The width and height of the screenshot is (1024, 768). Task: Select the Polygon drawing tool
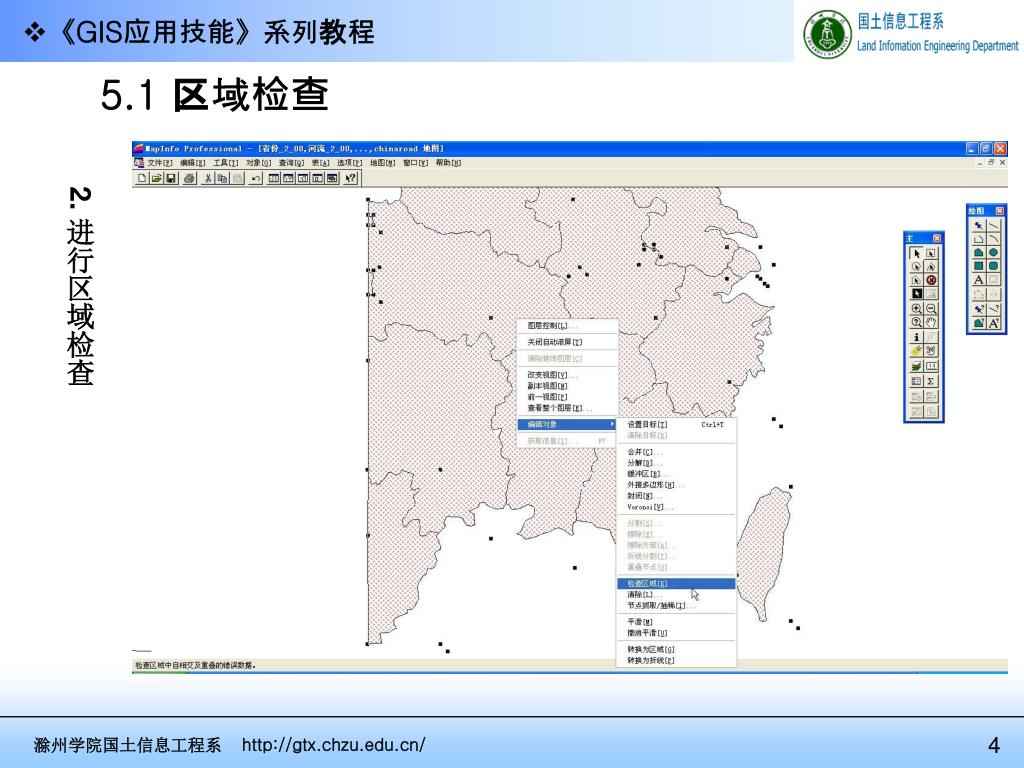tap(978, 253)
